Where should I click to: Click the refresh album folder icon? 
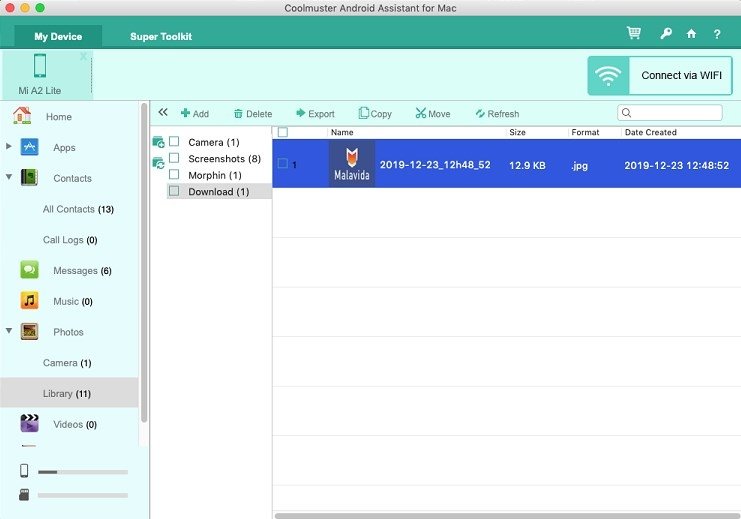[x=158, y=164]
